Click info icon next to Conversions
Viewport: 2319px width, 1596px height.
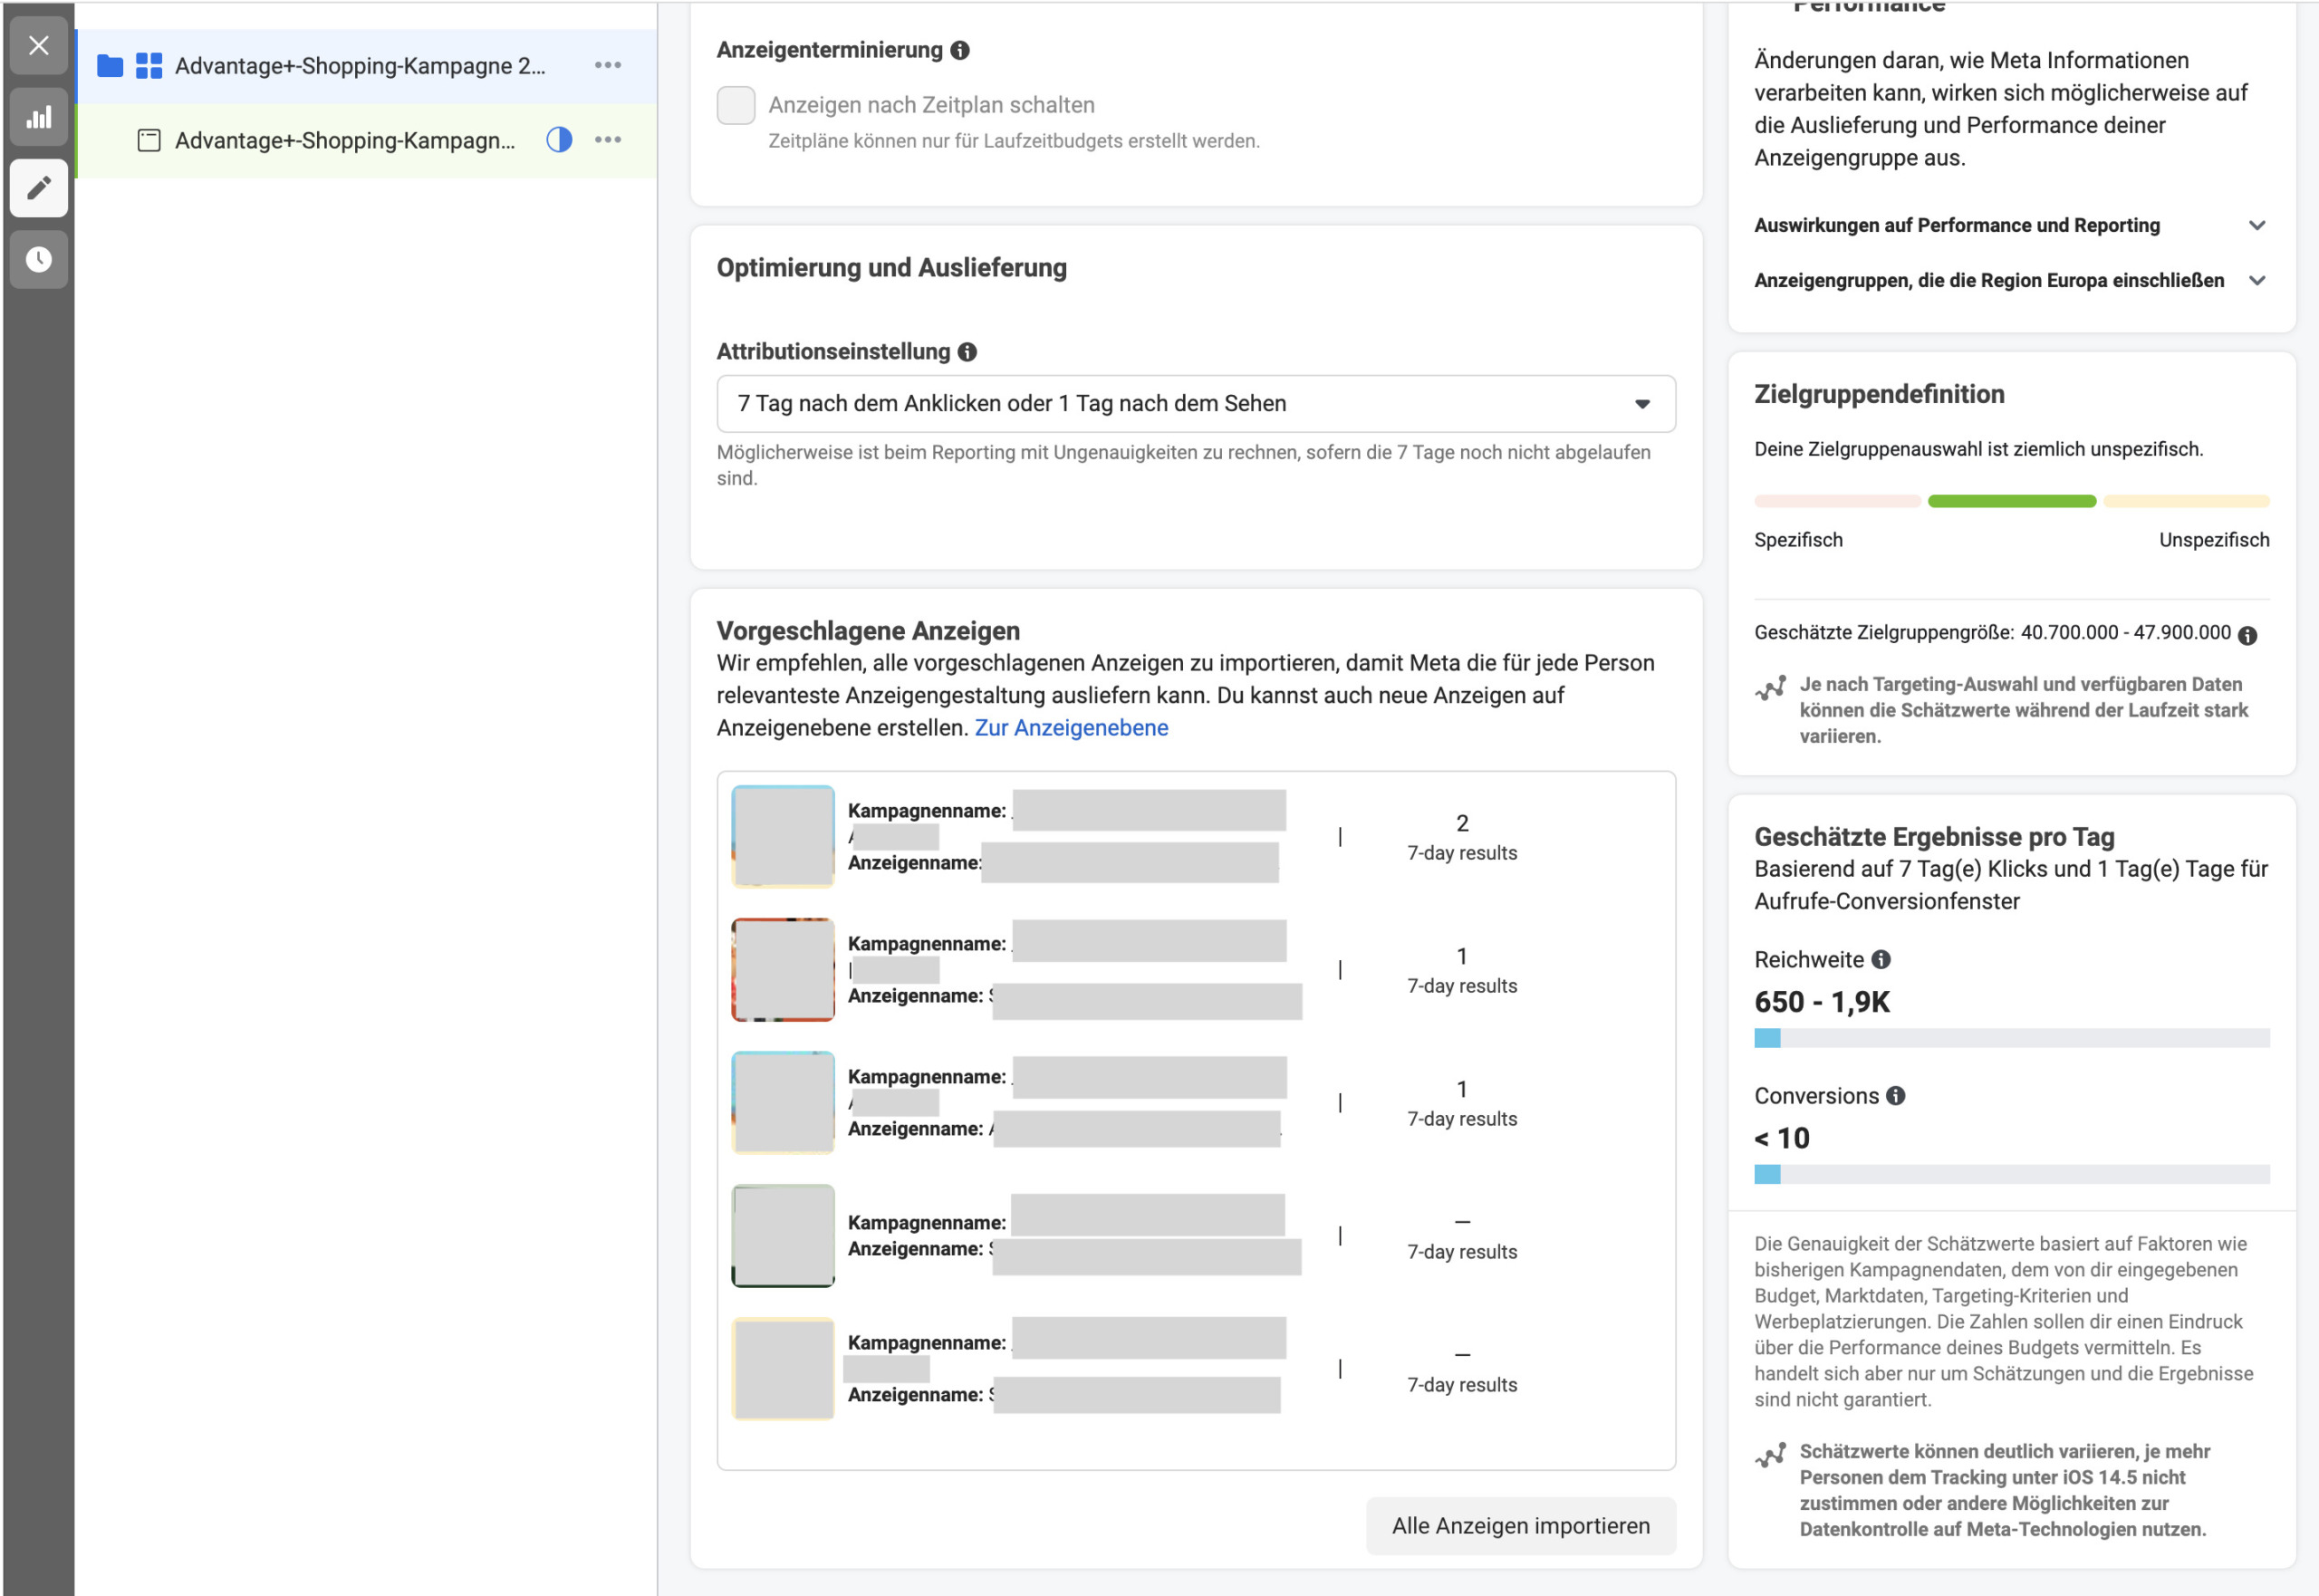tap(1896, 1096)
